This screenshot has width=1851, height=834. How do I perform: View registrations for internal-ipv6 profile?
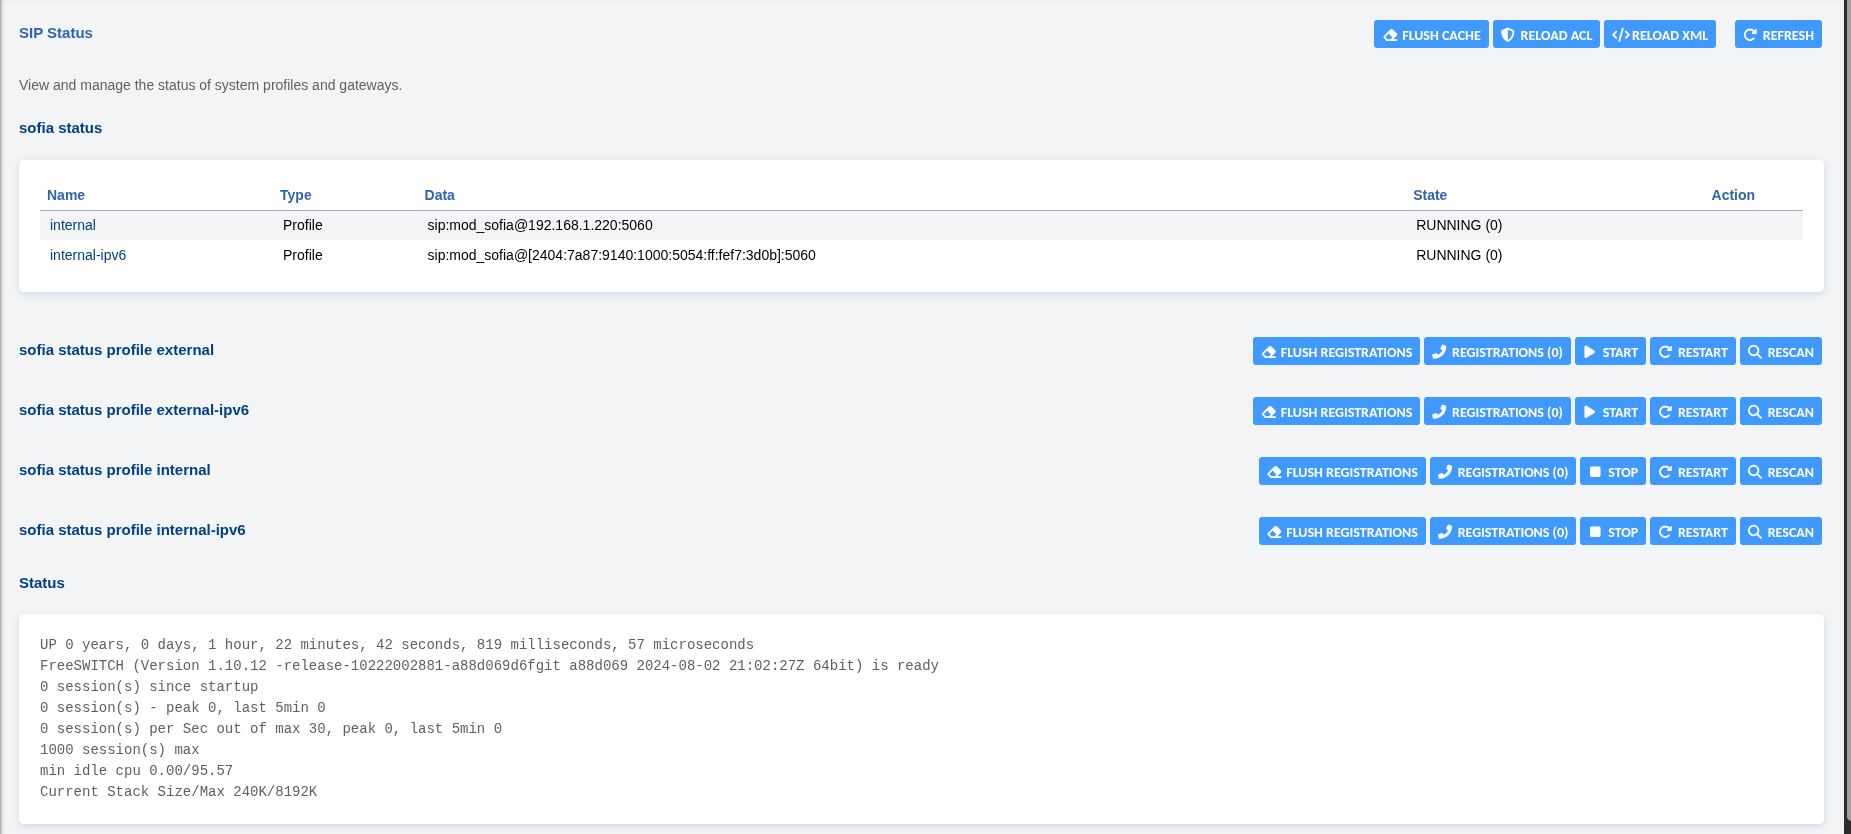tap(1502, 532)
